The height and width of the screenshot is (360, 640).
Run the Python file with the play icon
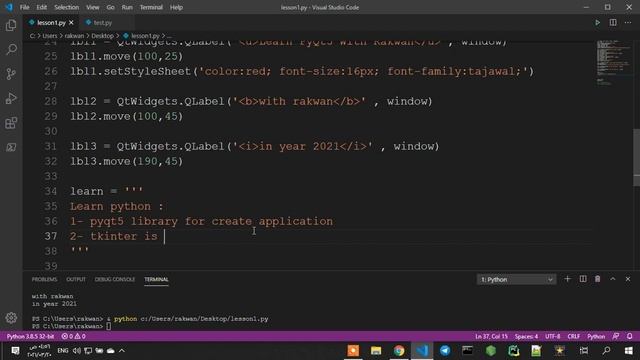pos(598,23)
